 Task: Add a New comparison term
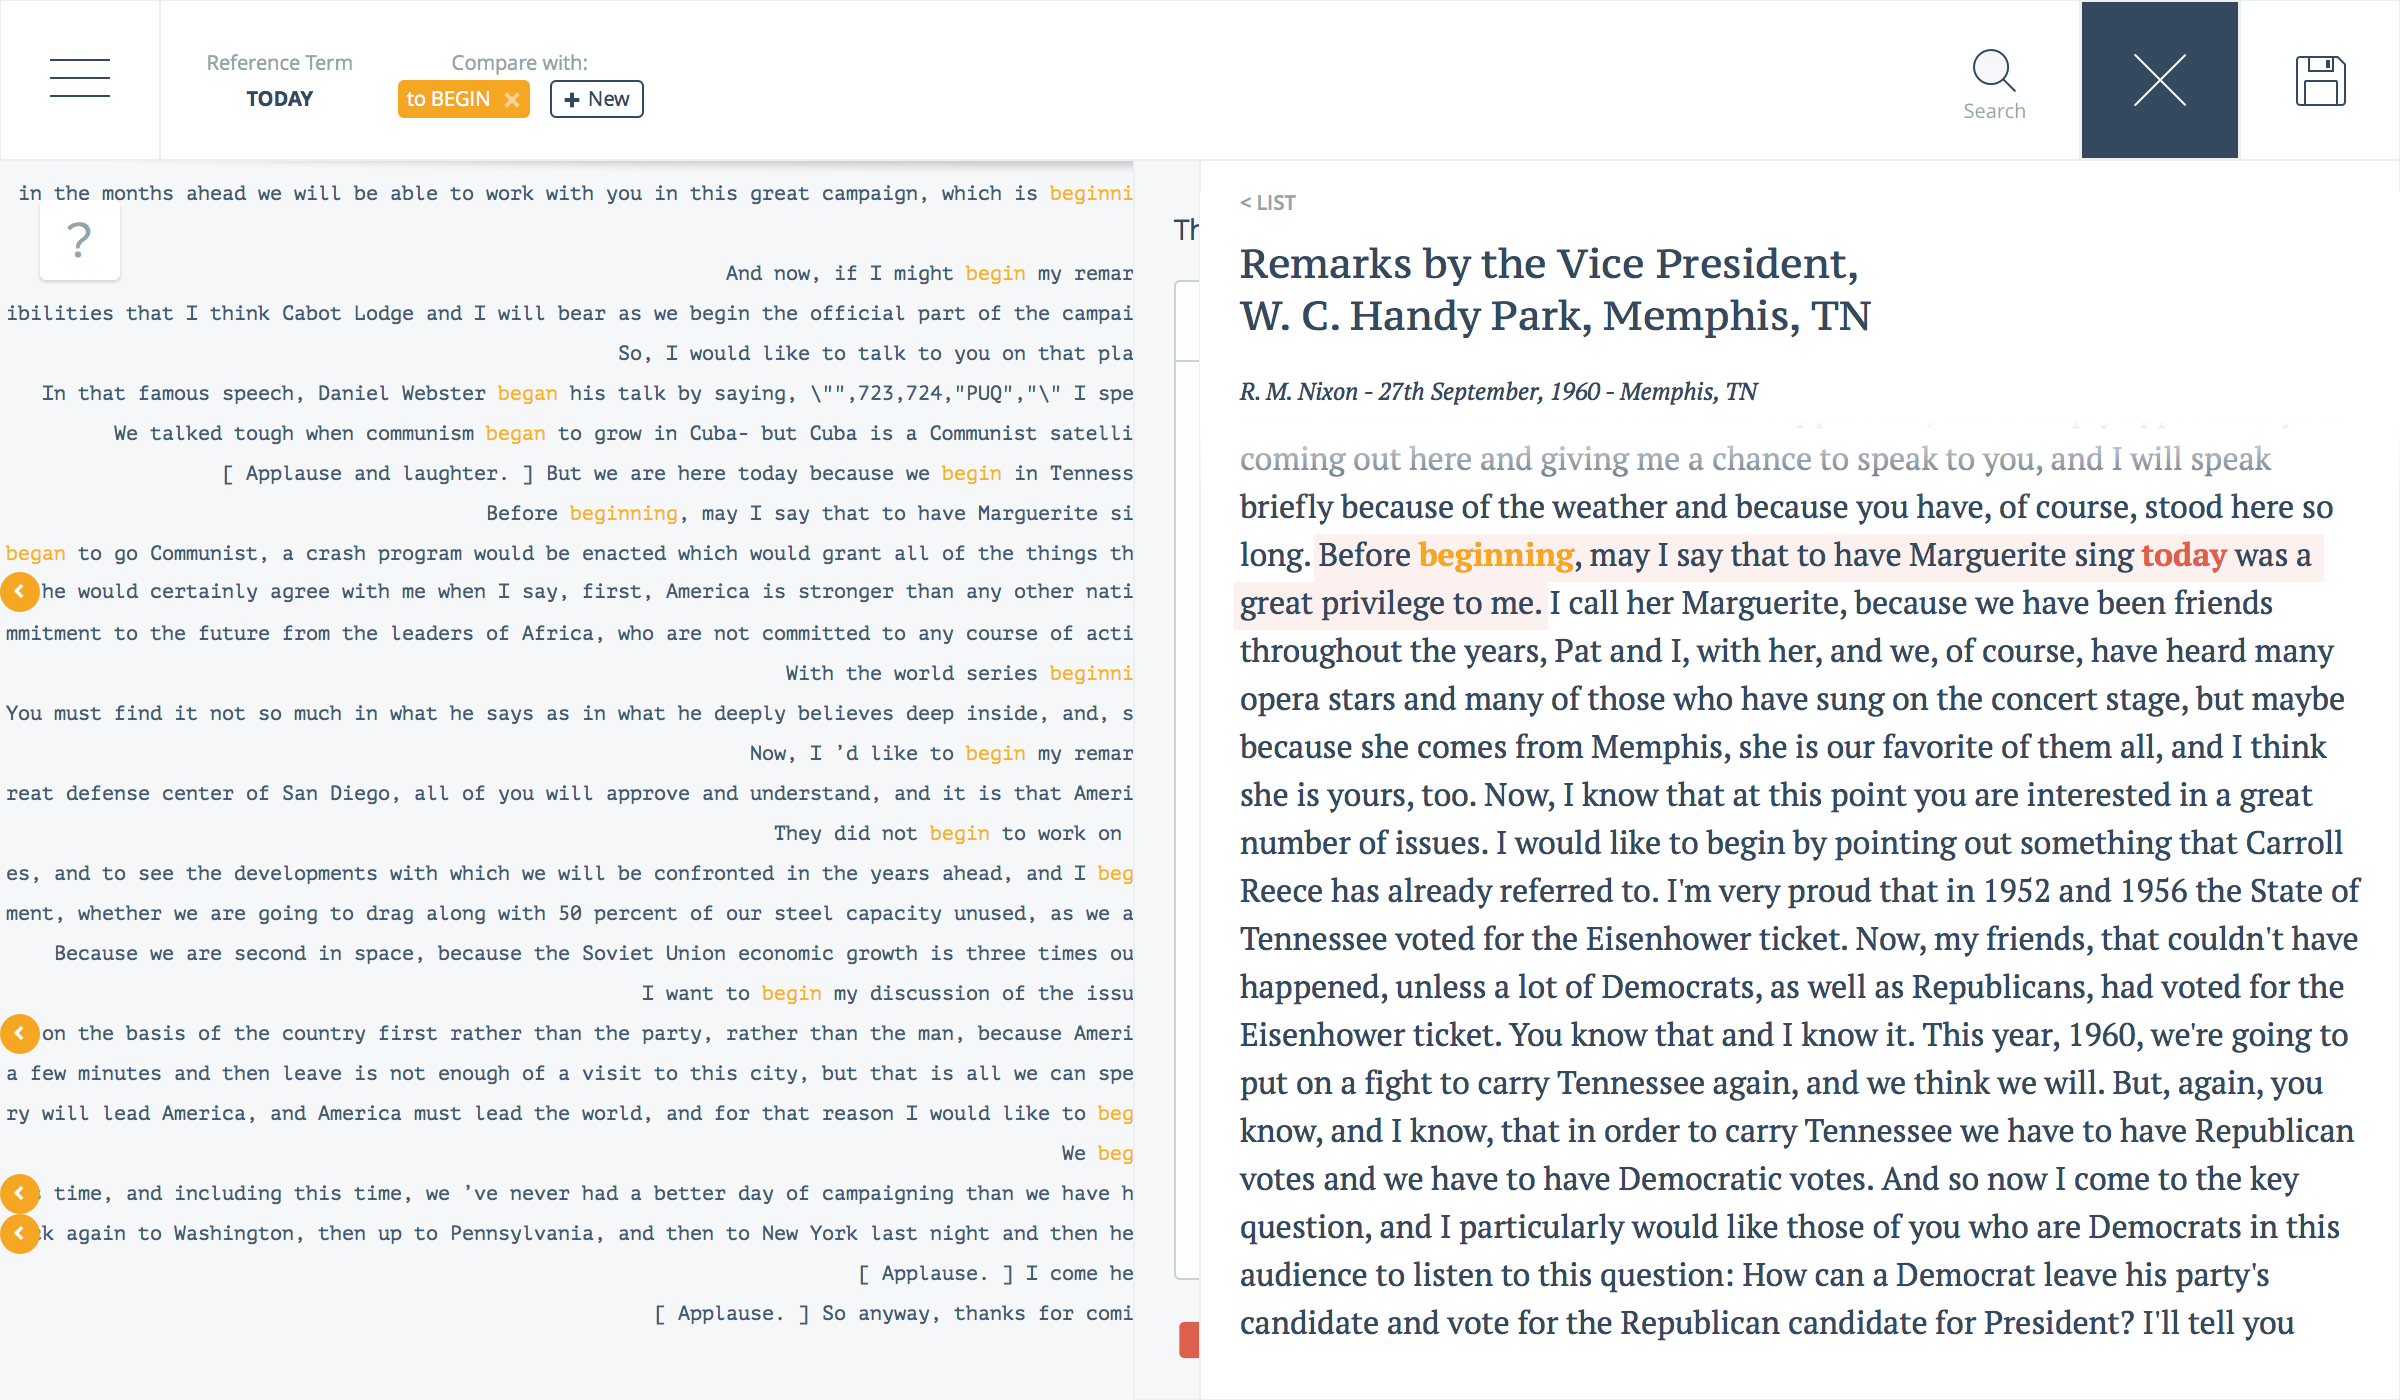pos(597,99)
